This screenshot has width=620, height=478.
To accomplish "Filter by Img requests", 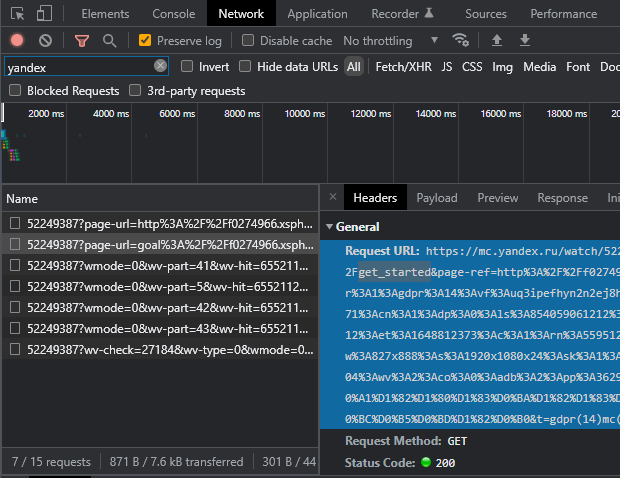I will coord(502,67).
